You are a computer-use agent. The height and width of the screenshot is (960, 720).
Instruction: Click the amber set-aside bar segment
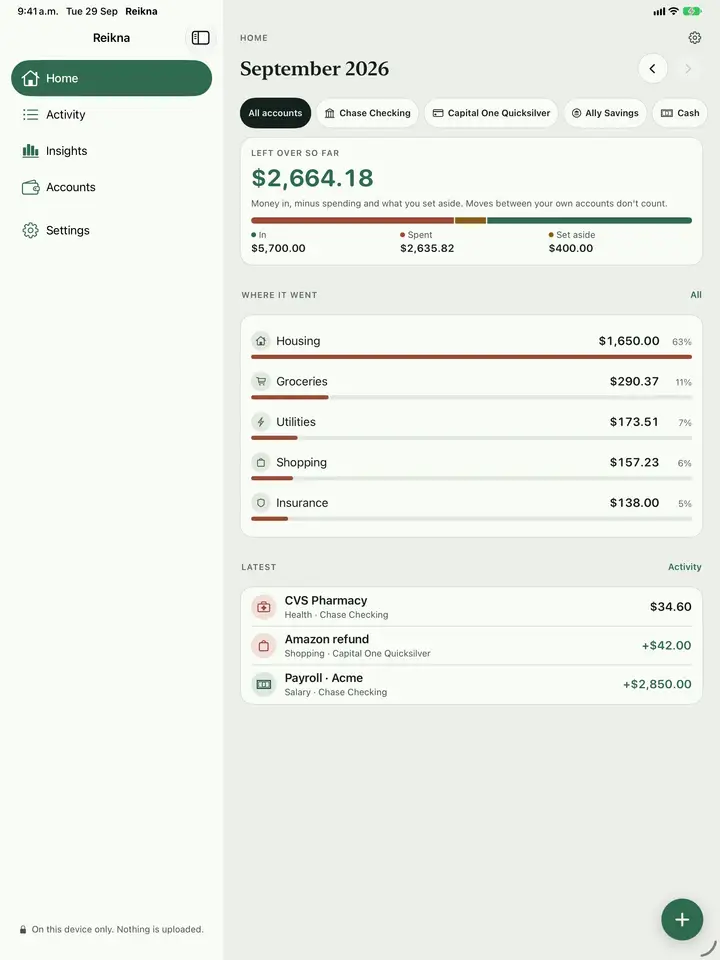(x=470, y=220)
